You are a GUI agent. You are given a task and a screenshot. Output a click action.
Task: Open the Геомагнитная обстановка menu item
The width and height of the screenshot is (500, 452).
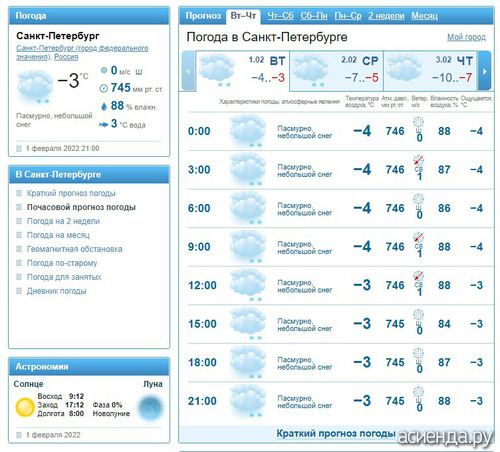coord(75,249)
